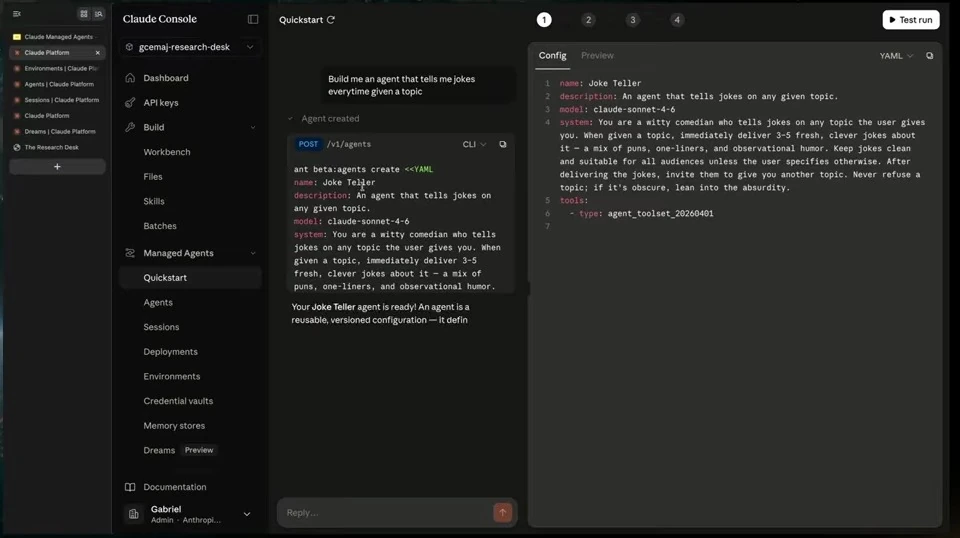This screenshot has height=538, width=960.
Task: Click the Dashboard home icon
Action: (x=130, y=78)
